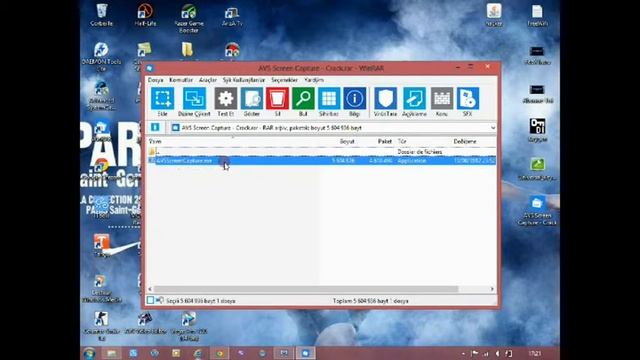Viewport: 640px width, 360px height.
Task: Select the AVS Screen Capture - Crack desktop icon
Action: coord(537,211)
